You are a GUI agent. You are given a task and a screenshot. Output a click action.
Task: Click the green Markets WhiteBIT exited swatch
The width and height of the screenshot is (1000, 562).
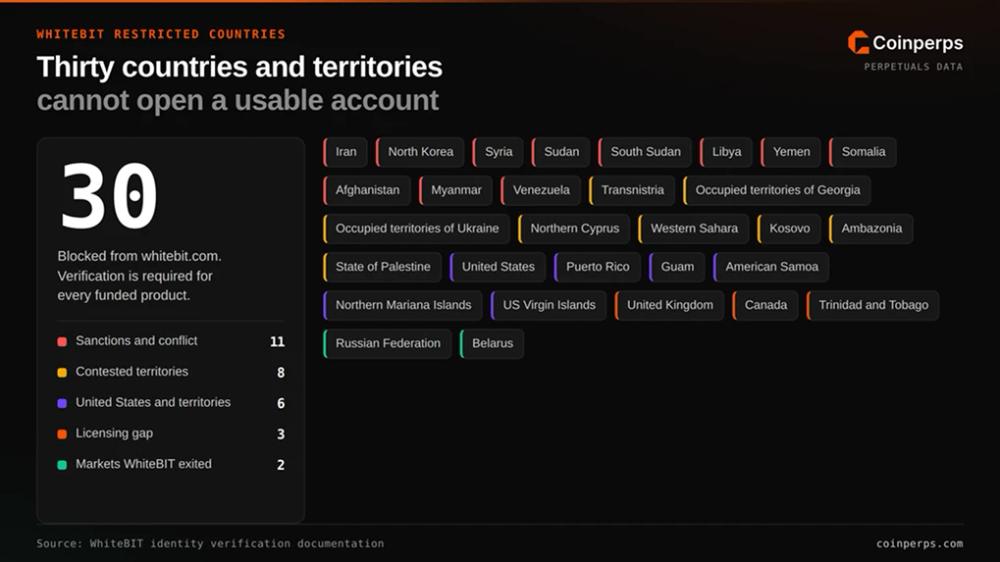click(x=62, y=464)
